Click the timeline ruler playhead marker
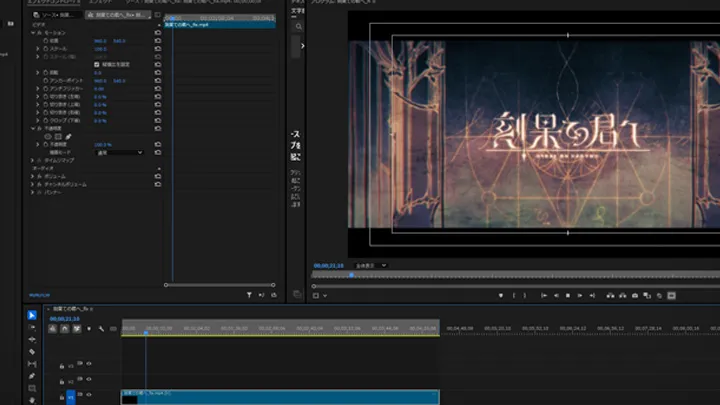This screenshot has width=720, height=405. (146, 332)
